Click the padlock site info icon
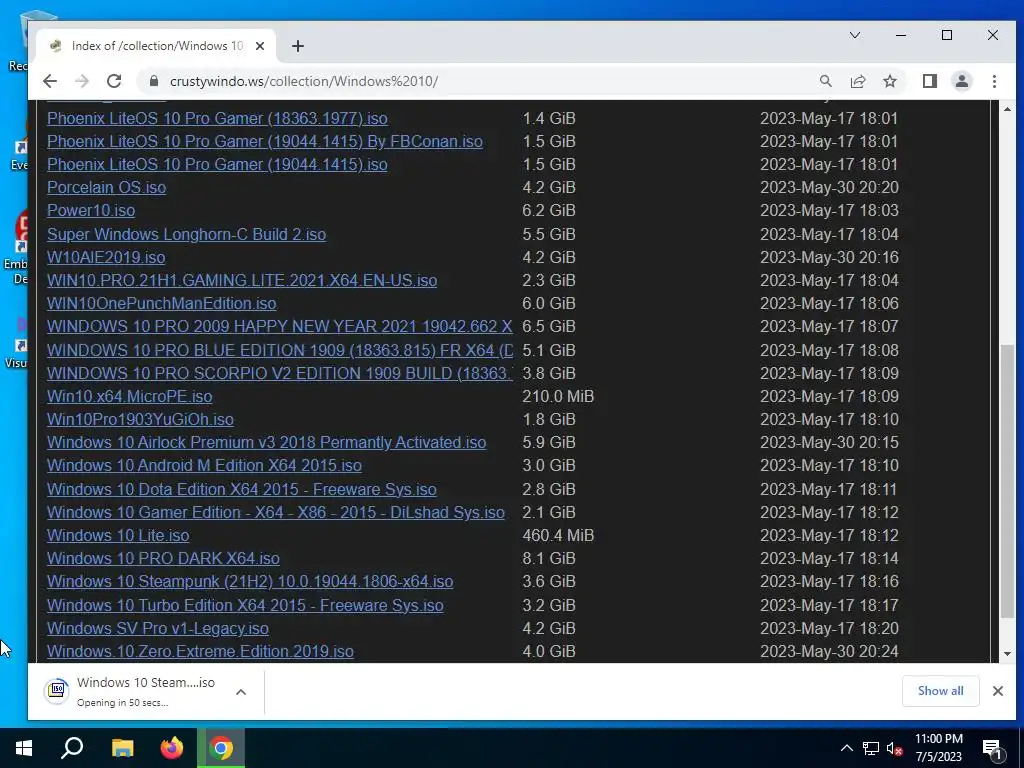 tap(154, 81)
